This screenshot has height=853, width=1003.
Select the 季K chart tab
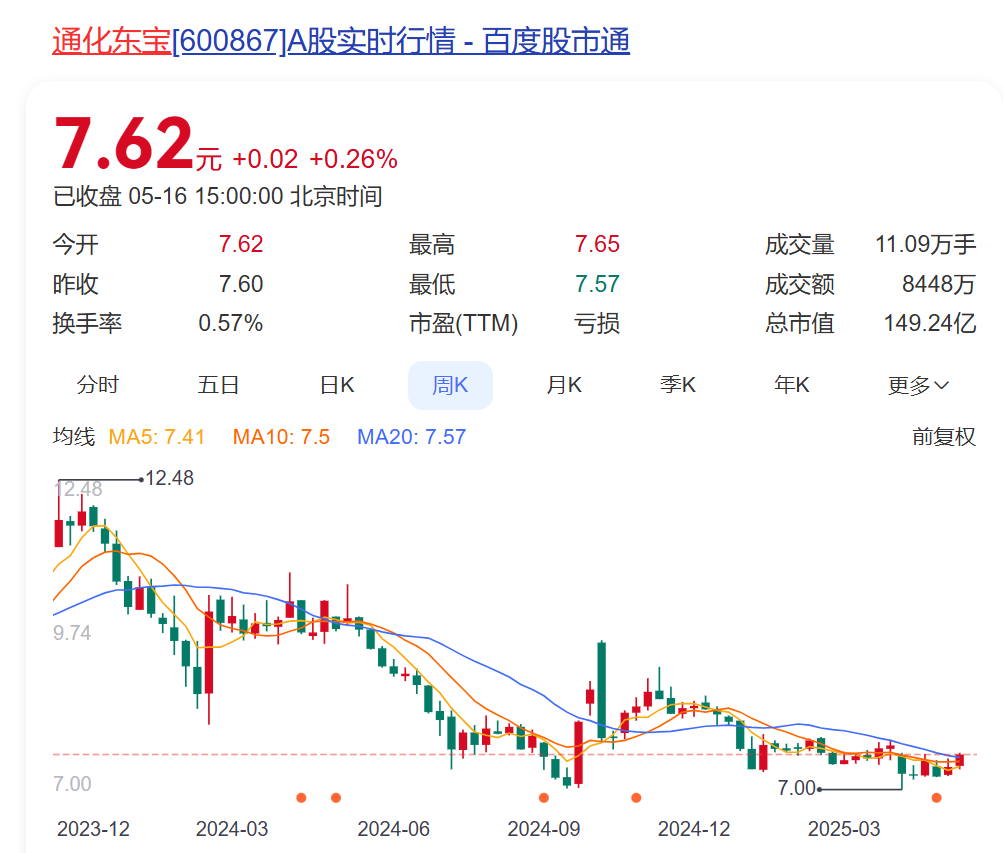click(678, 385)
